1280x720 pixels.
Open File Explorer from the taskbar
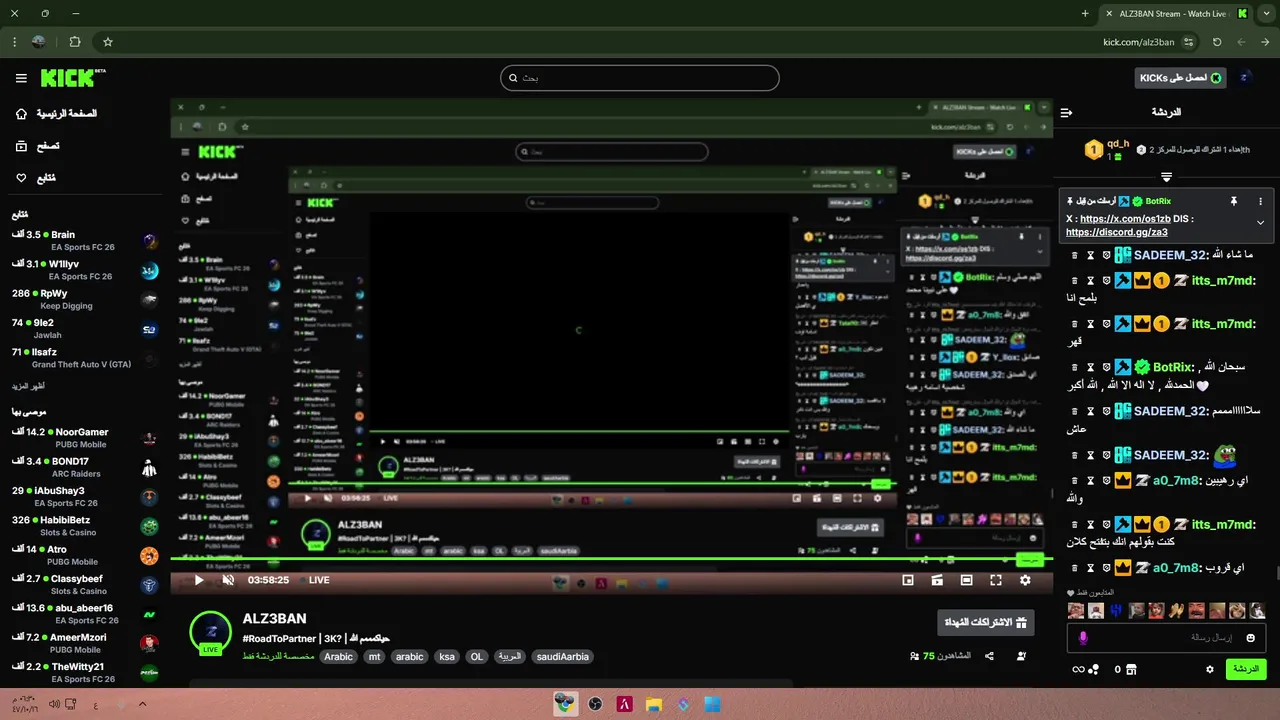(654, 704)
